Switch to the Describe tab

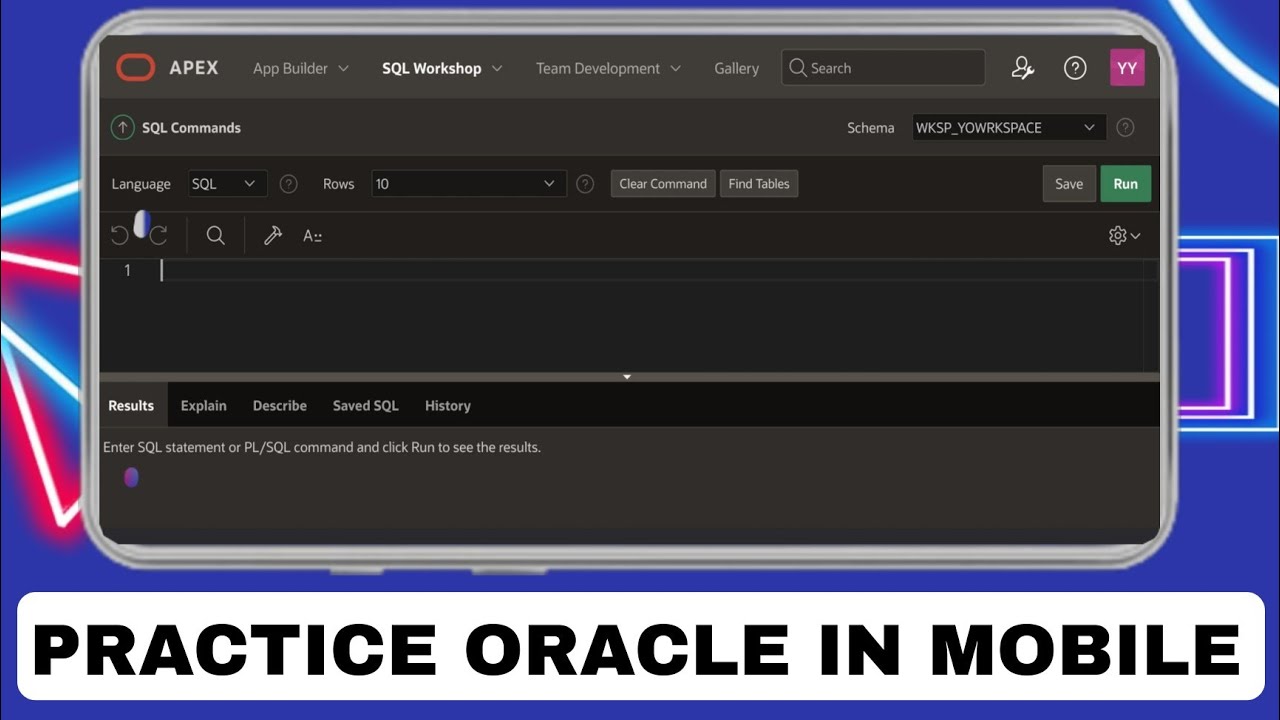[x=280, y=405]
